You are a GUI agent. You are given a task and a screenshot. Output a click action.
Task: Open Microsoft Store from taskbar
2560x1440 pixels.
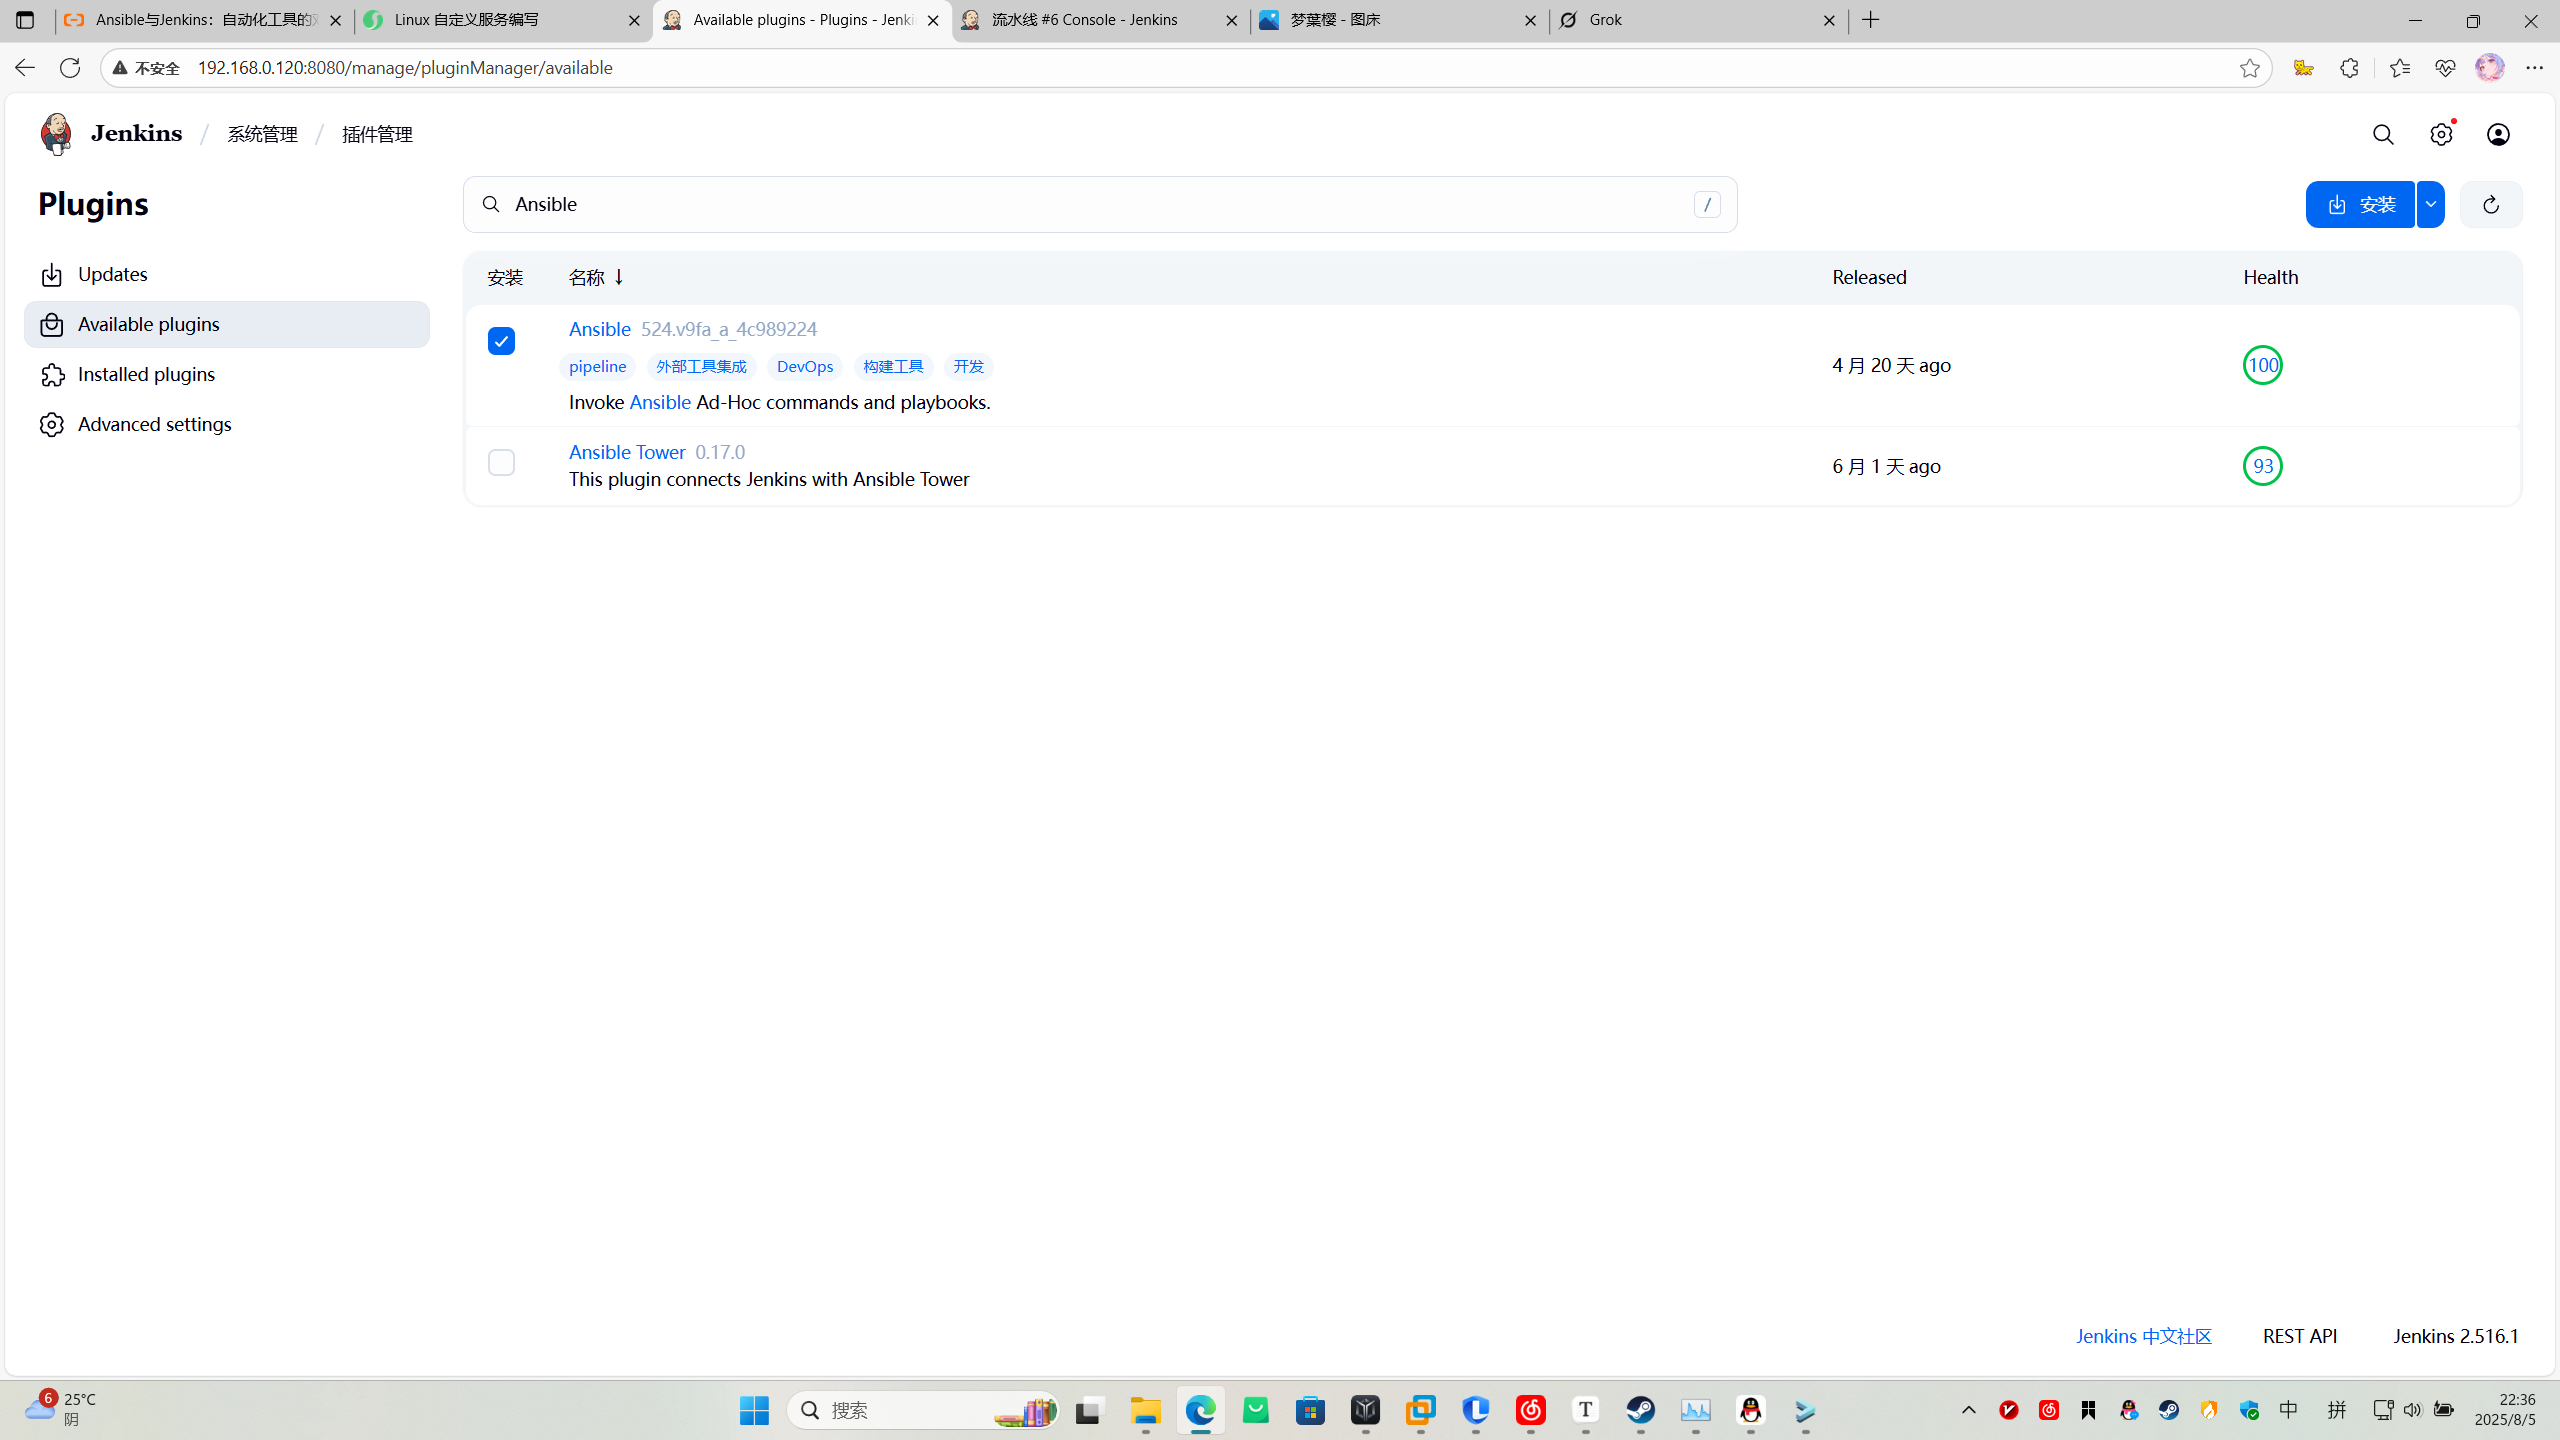click(x=1310, y=1410)
